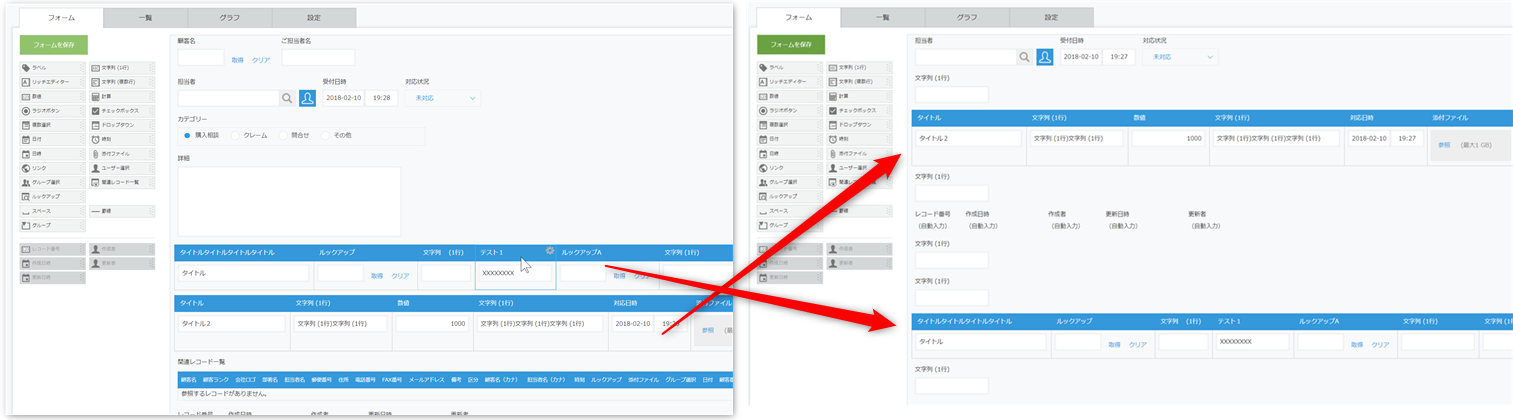
Task: Pick 罫線 item in left panel palette
Action: tap(122, 211)
